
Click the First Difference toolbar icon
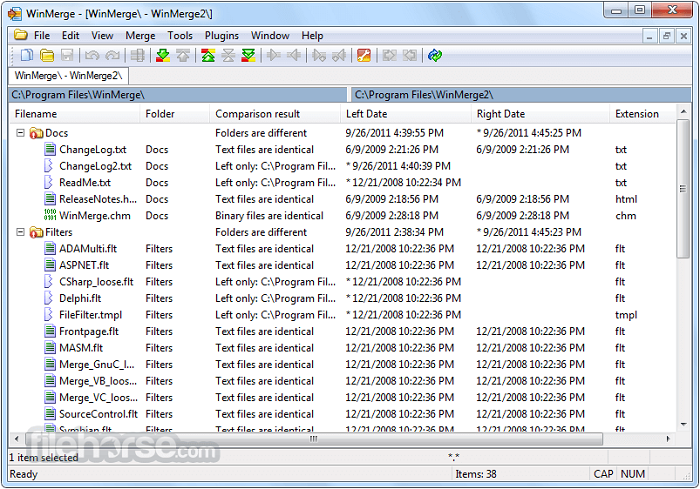[208, 55]
